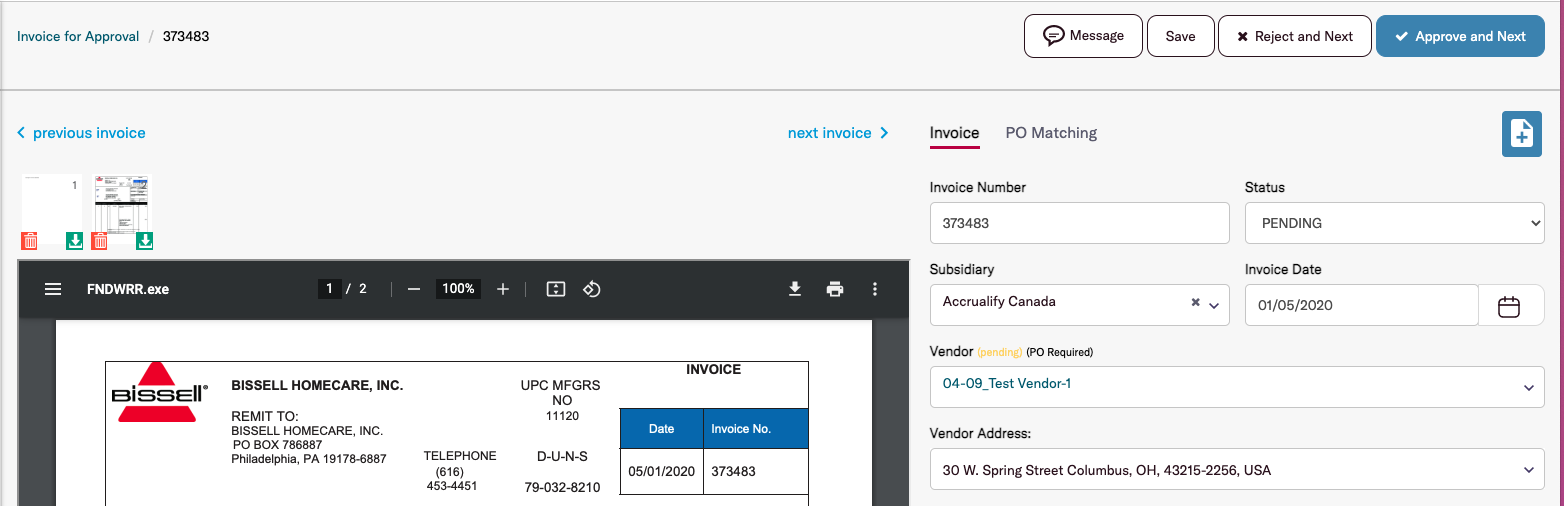This screenshot has width=1564, height=506.
Task: Open the Status dropdown showing PENDING
Action: point(1394,223)
